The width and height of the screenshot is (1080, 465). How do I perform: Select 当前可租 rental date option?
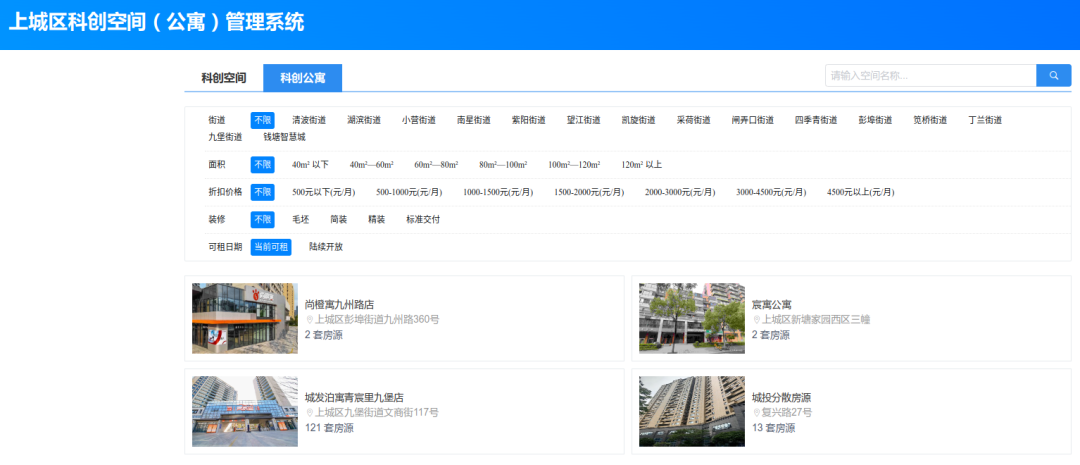pyautogui.click(x=271, y=247)
